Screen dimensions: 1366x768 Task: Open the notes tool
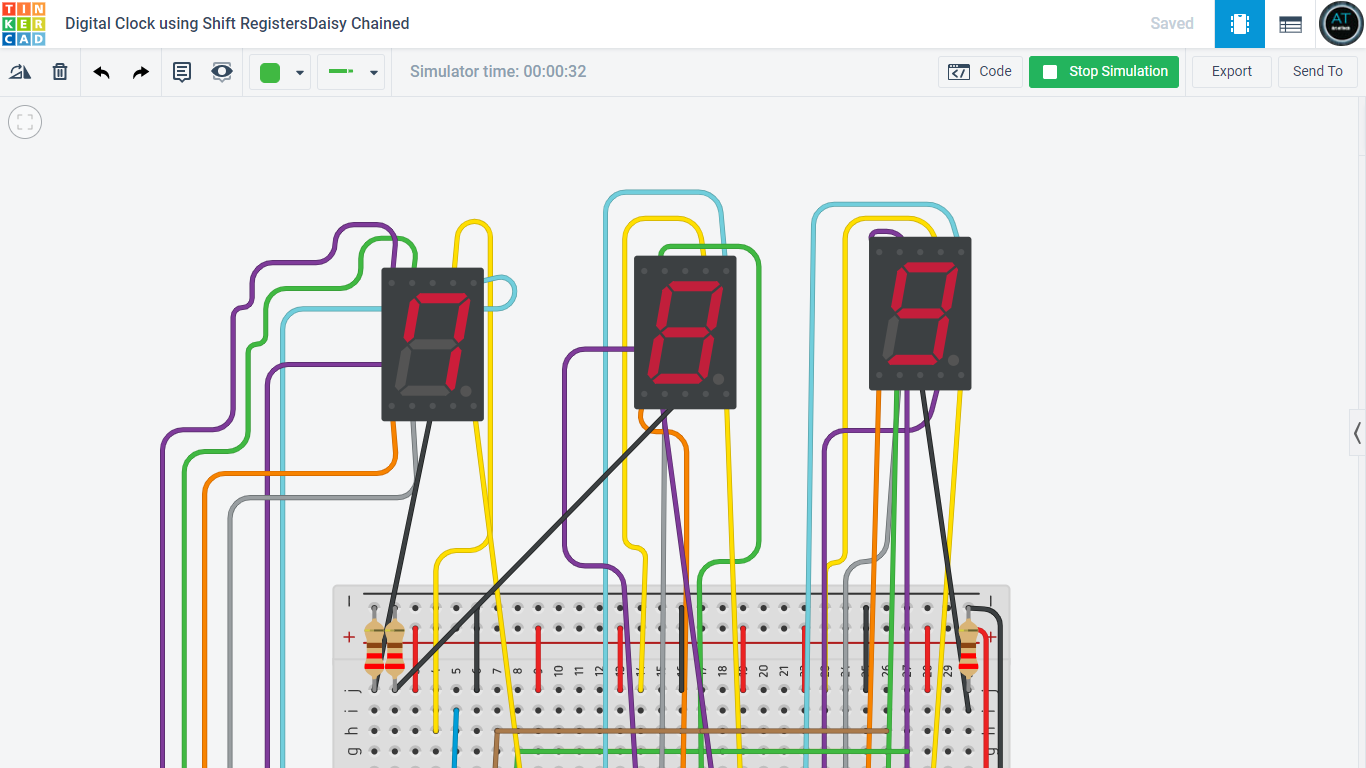pos(182,72)
